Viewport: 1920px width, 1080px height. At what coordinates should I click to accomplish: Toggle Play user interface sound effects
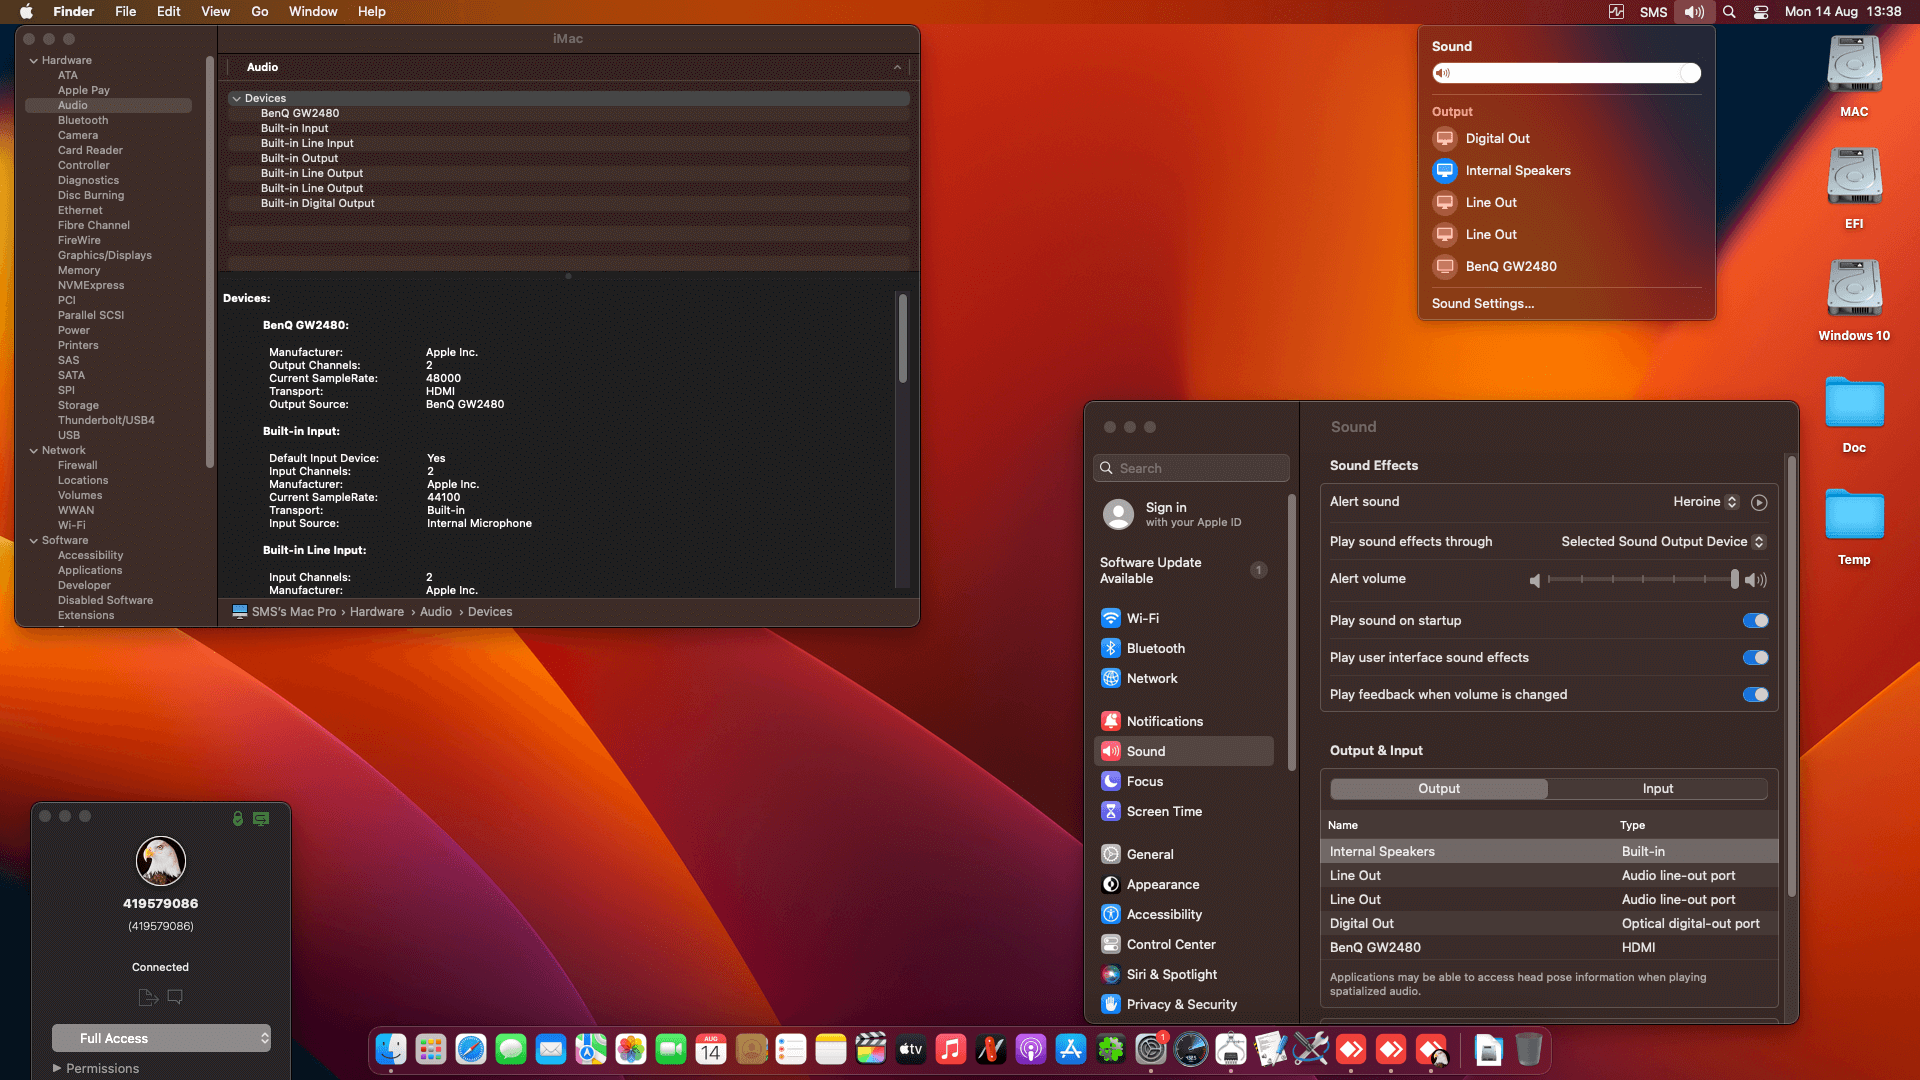click(x=1755, y=658)
